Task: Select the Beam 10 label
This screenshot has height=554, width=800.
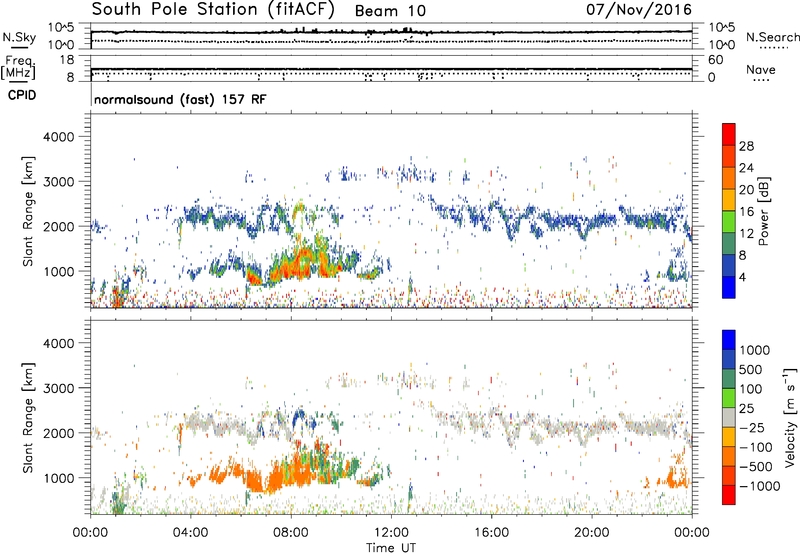Action: 390,11
